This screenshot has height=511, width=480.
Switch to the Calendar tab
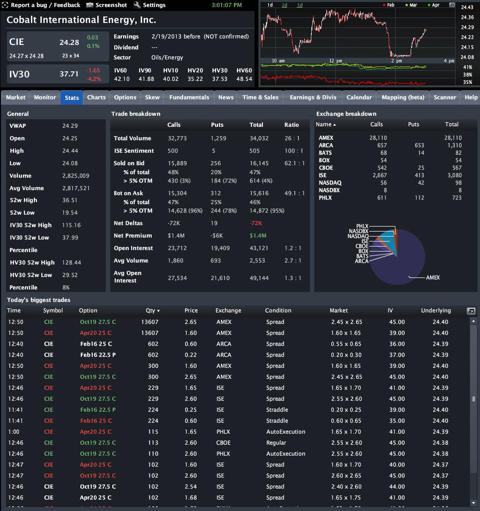click(x=359, y=97)
